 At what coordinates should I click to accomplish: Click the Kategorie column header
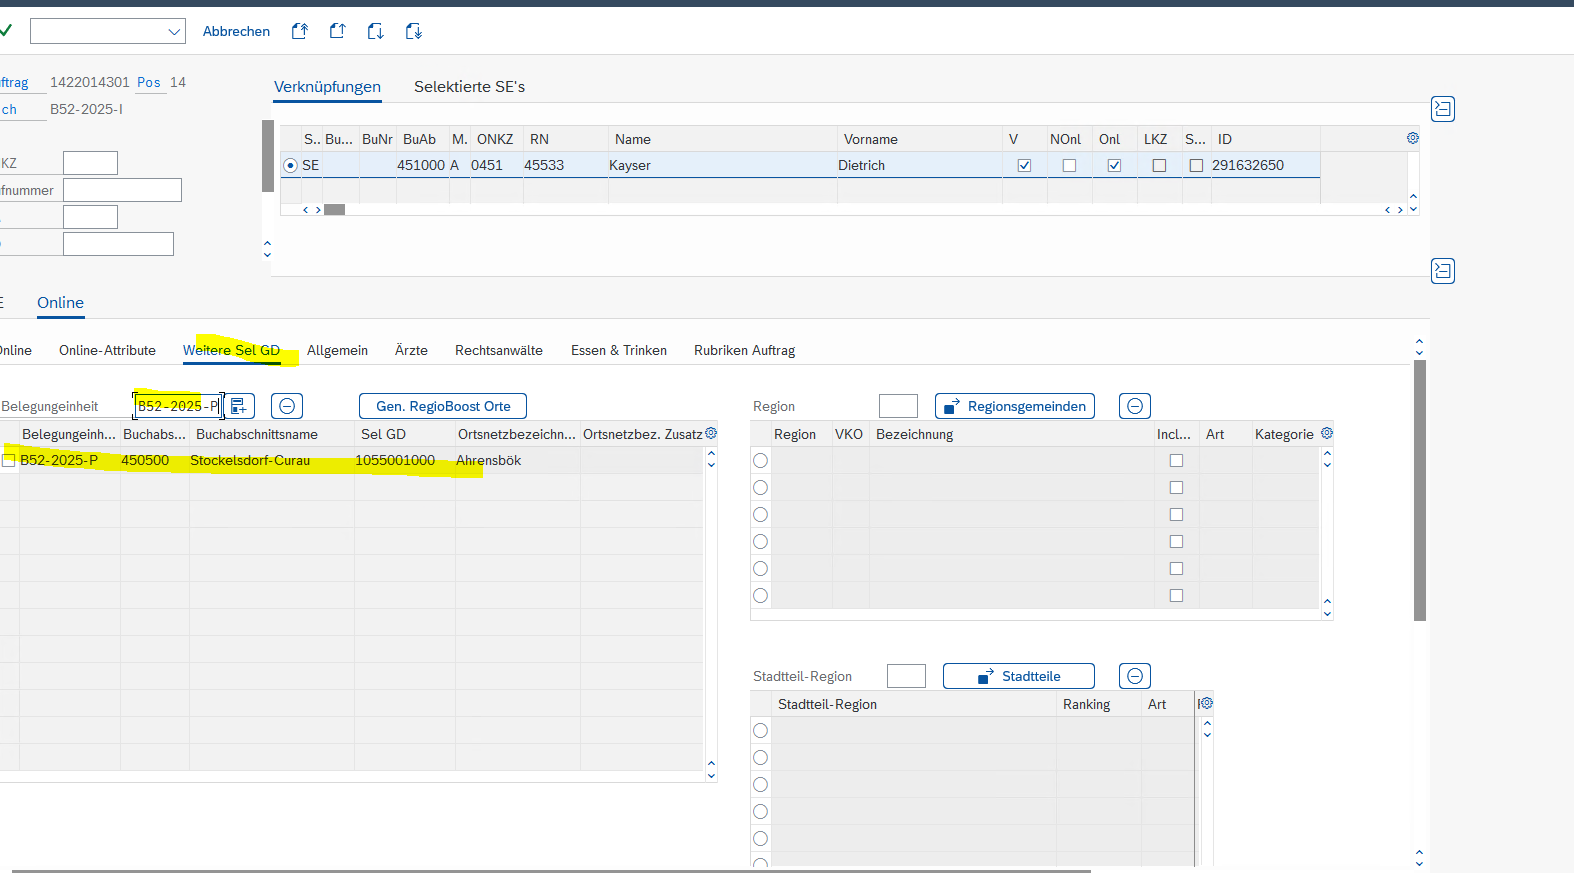(x=1284, y=434)
